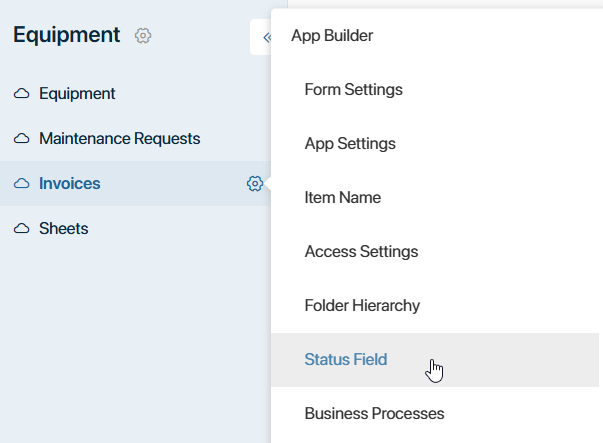Select the Invoices app
Screen dimensions: 603x443
pyautogui.click(x=70, y=183)
